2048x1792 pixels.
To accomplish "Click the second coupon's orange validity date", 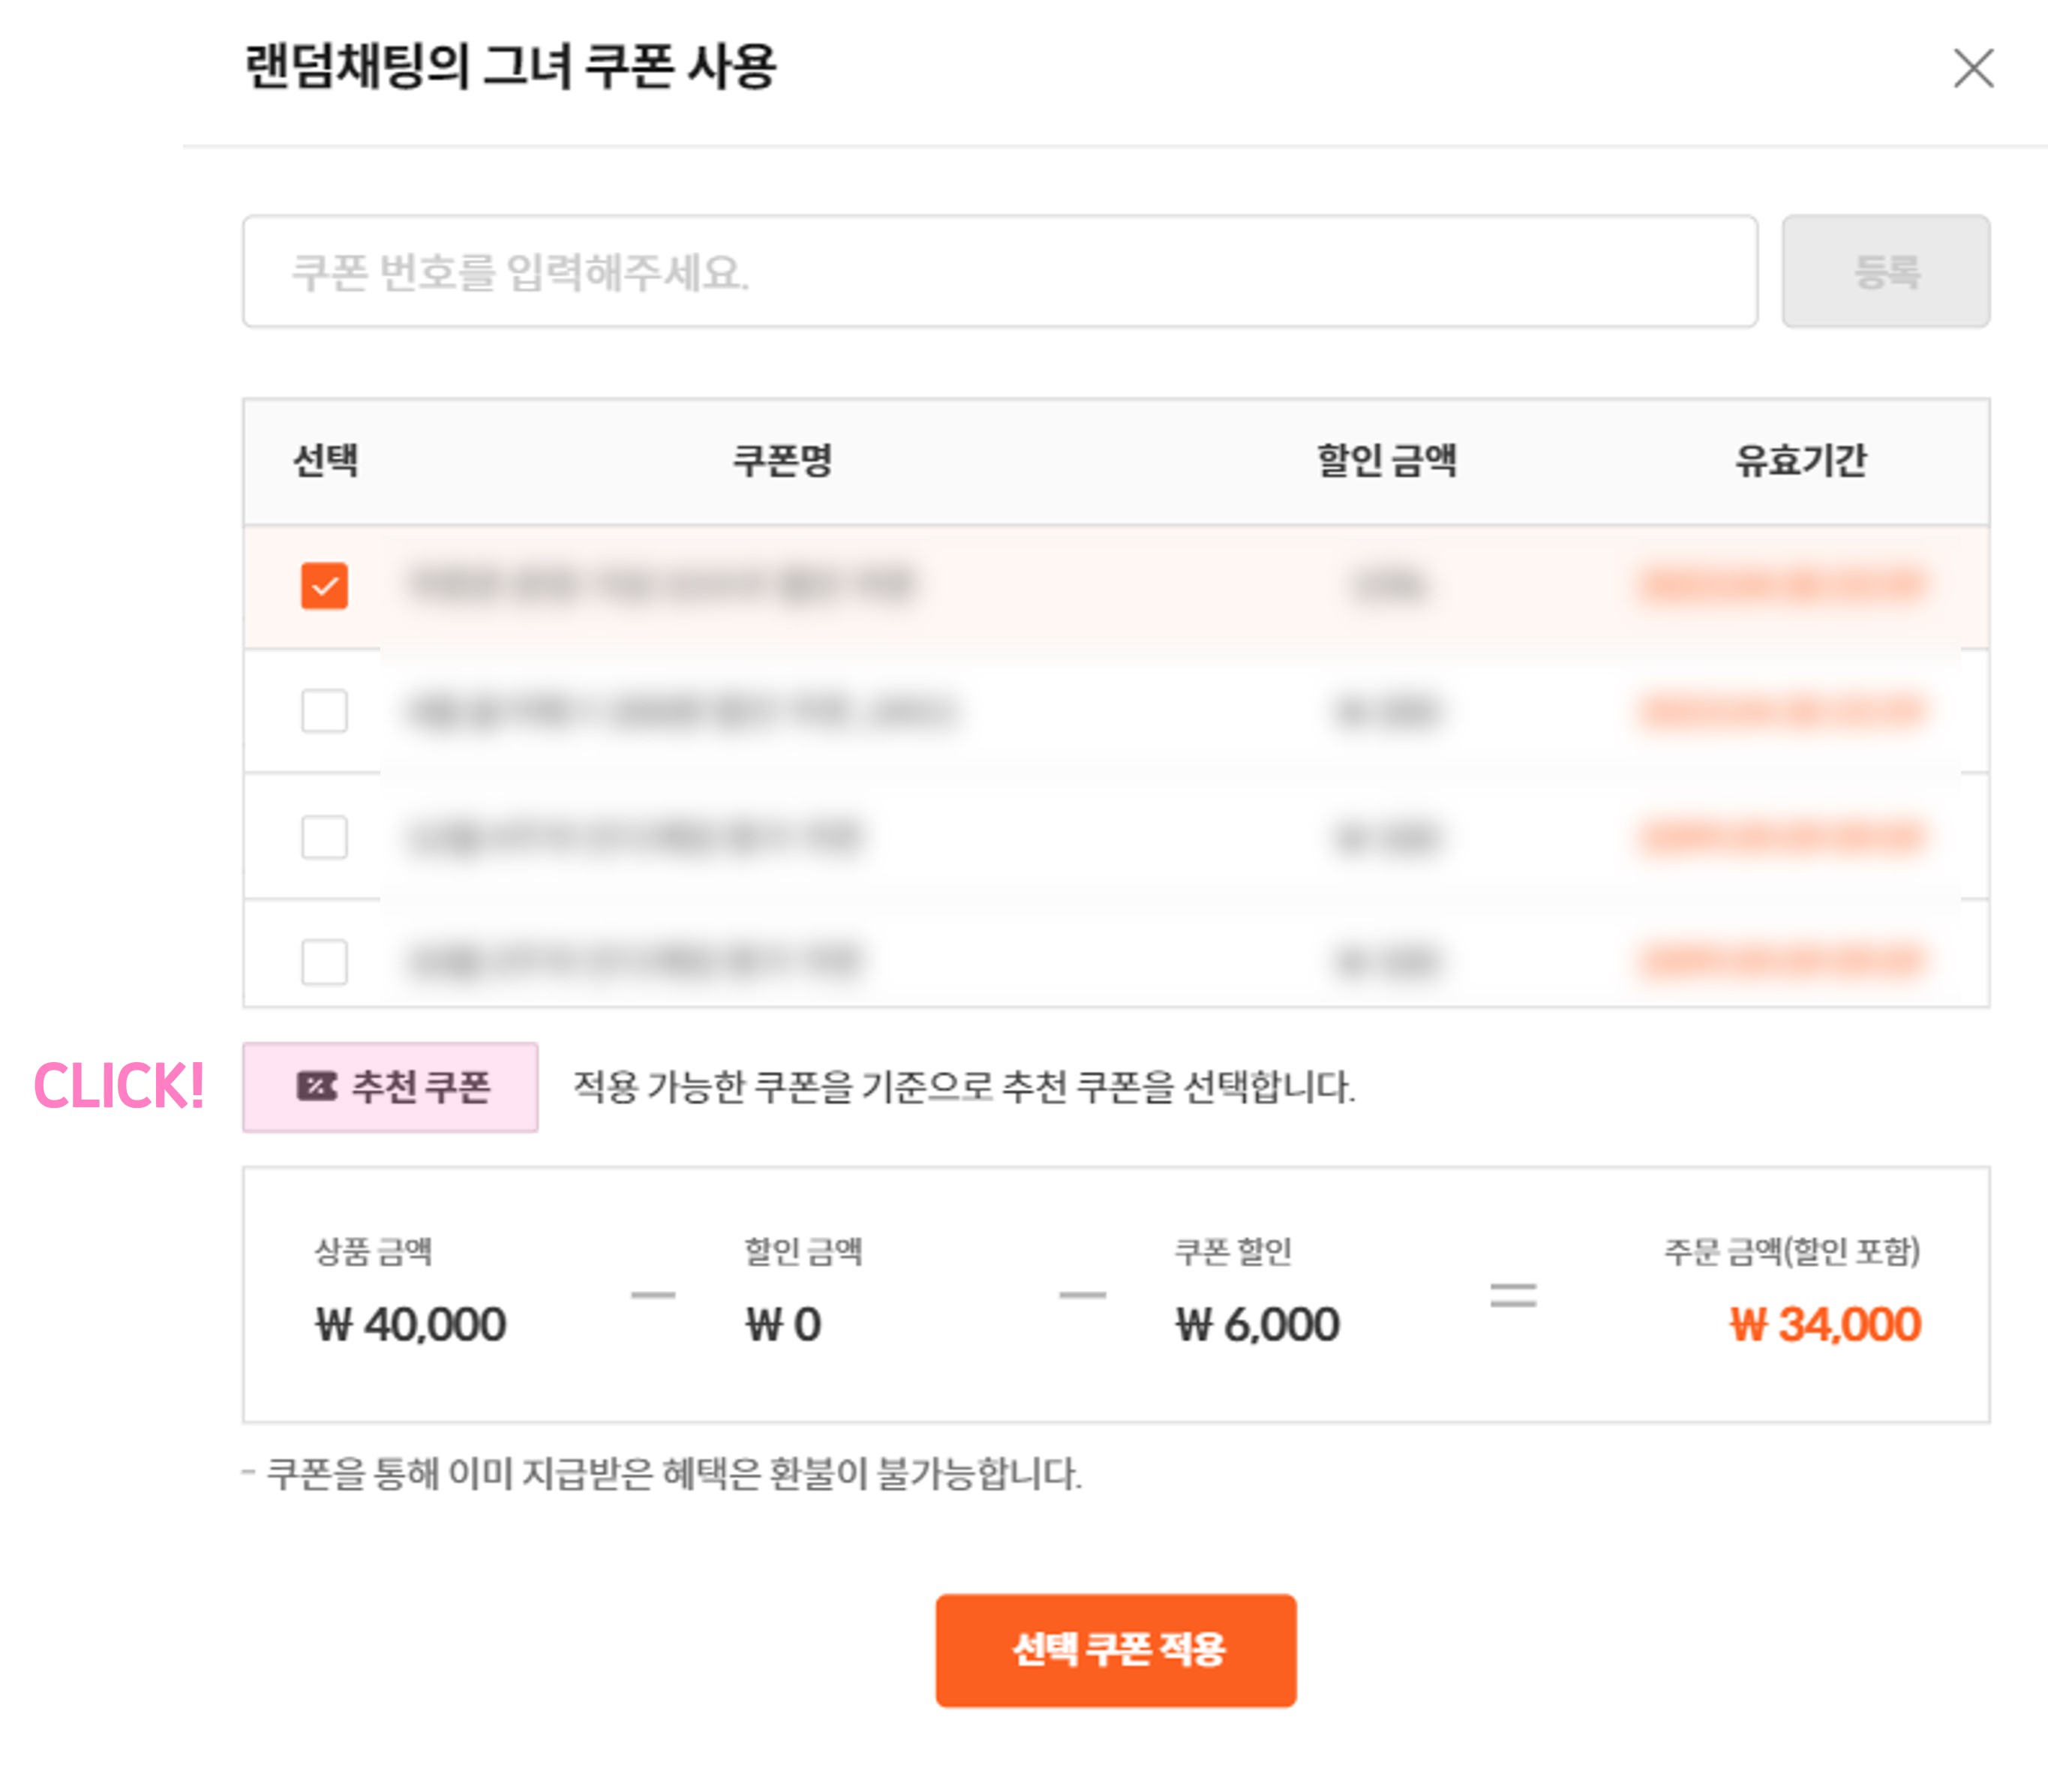I will [1782, 711].
